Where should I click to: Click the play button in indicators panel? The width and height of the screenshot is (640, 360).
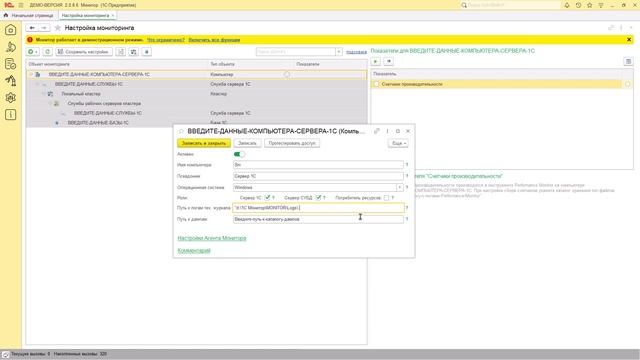tap(376, 61)
